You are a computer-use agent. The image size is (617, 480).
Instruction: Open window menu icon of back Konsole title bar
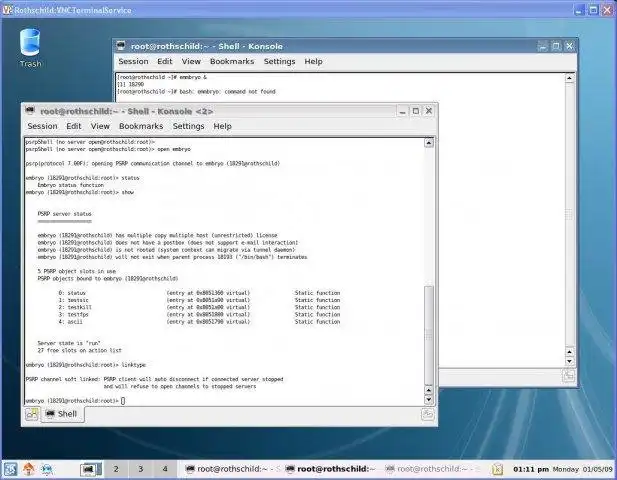(121, 46)
